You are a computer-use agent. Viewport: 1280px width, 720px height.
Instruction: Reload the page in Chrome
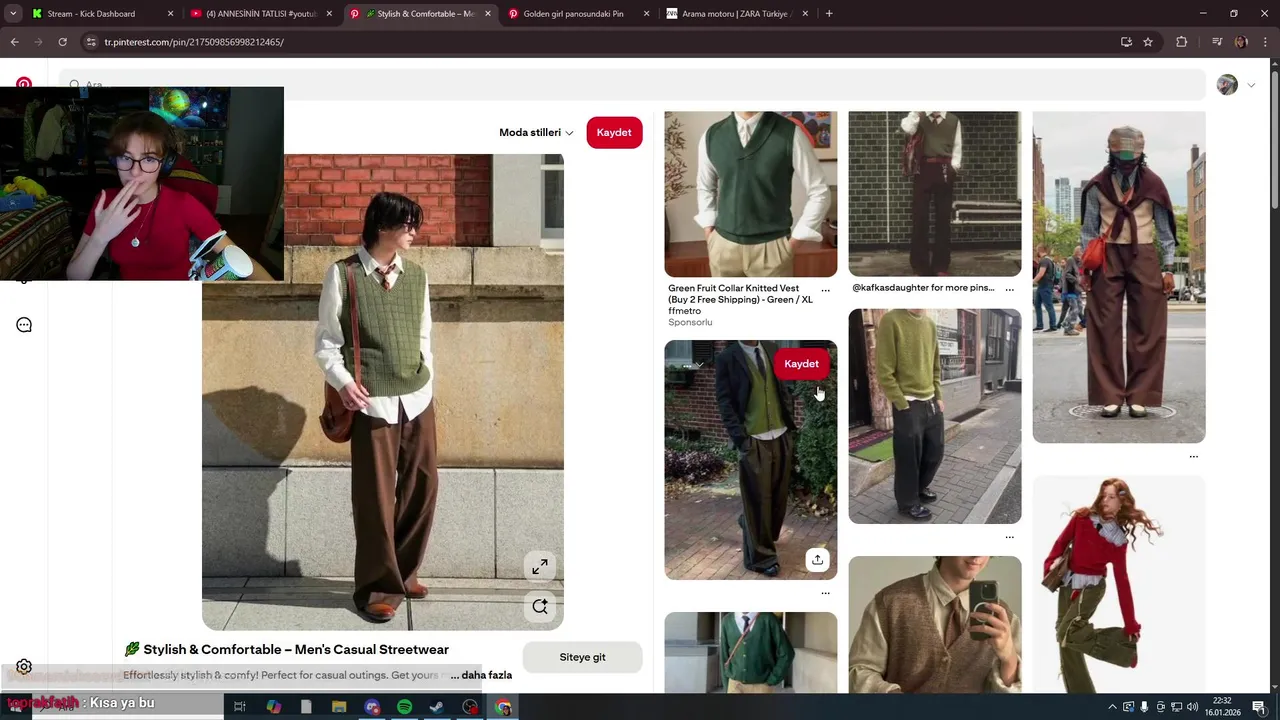[x=62, y=42]
